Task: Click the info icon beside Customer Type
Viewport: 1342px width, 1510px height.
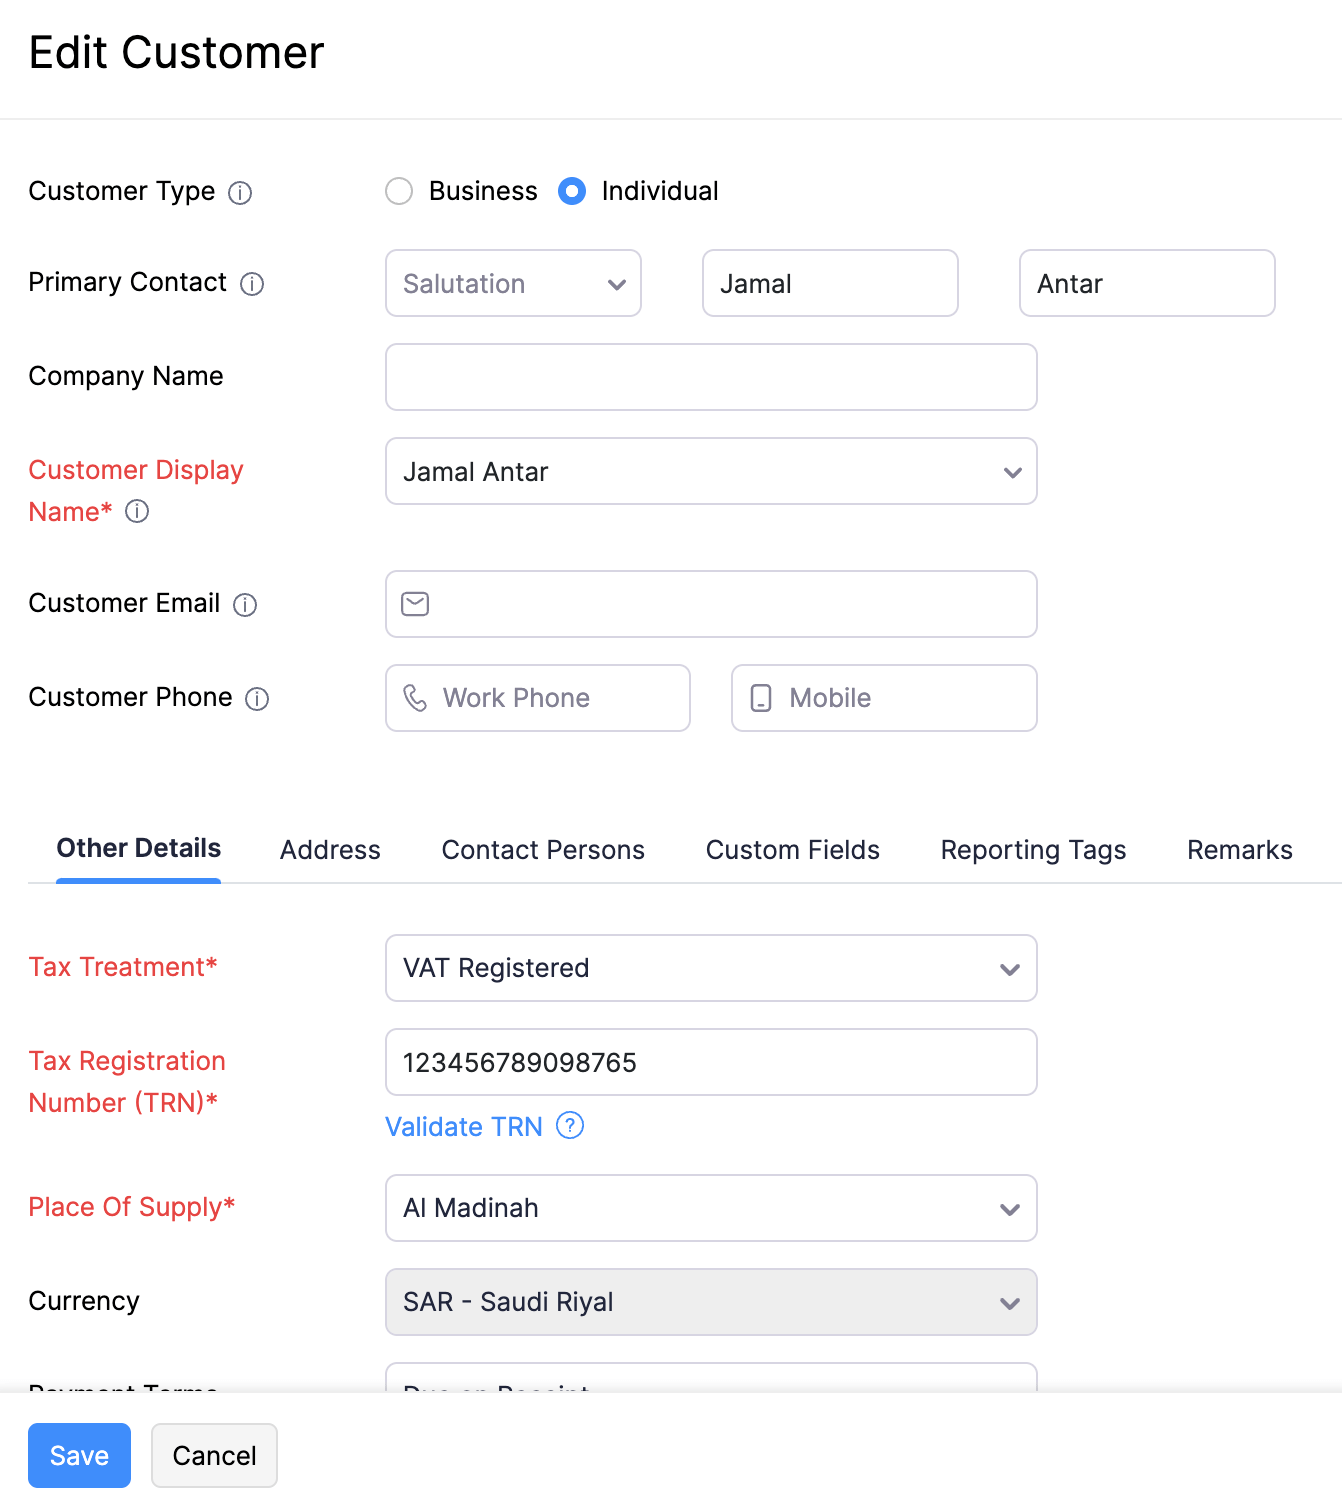Action: click(x=241, y=192)
